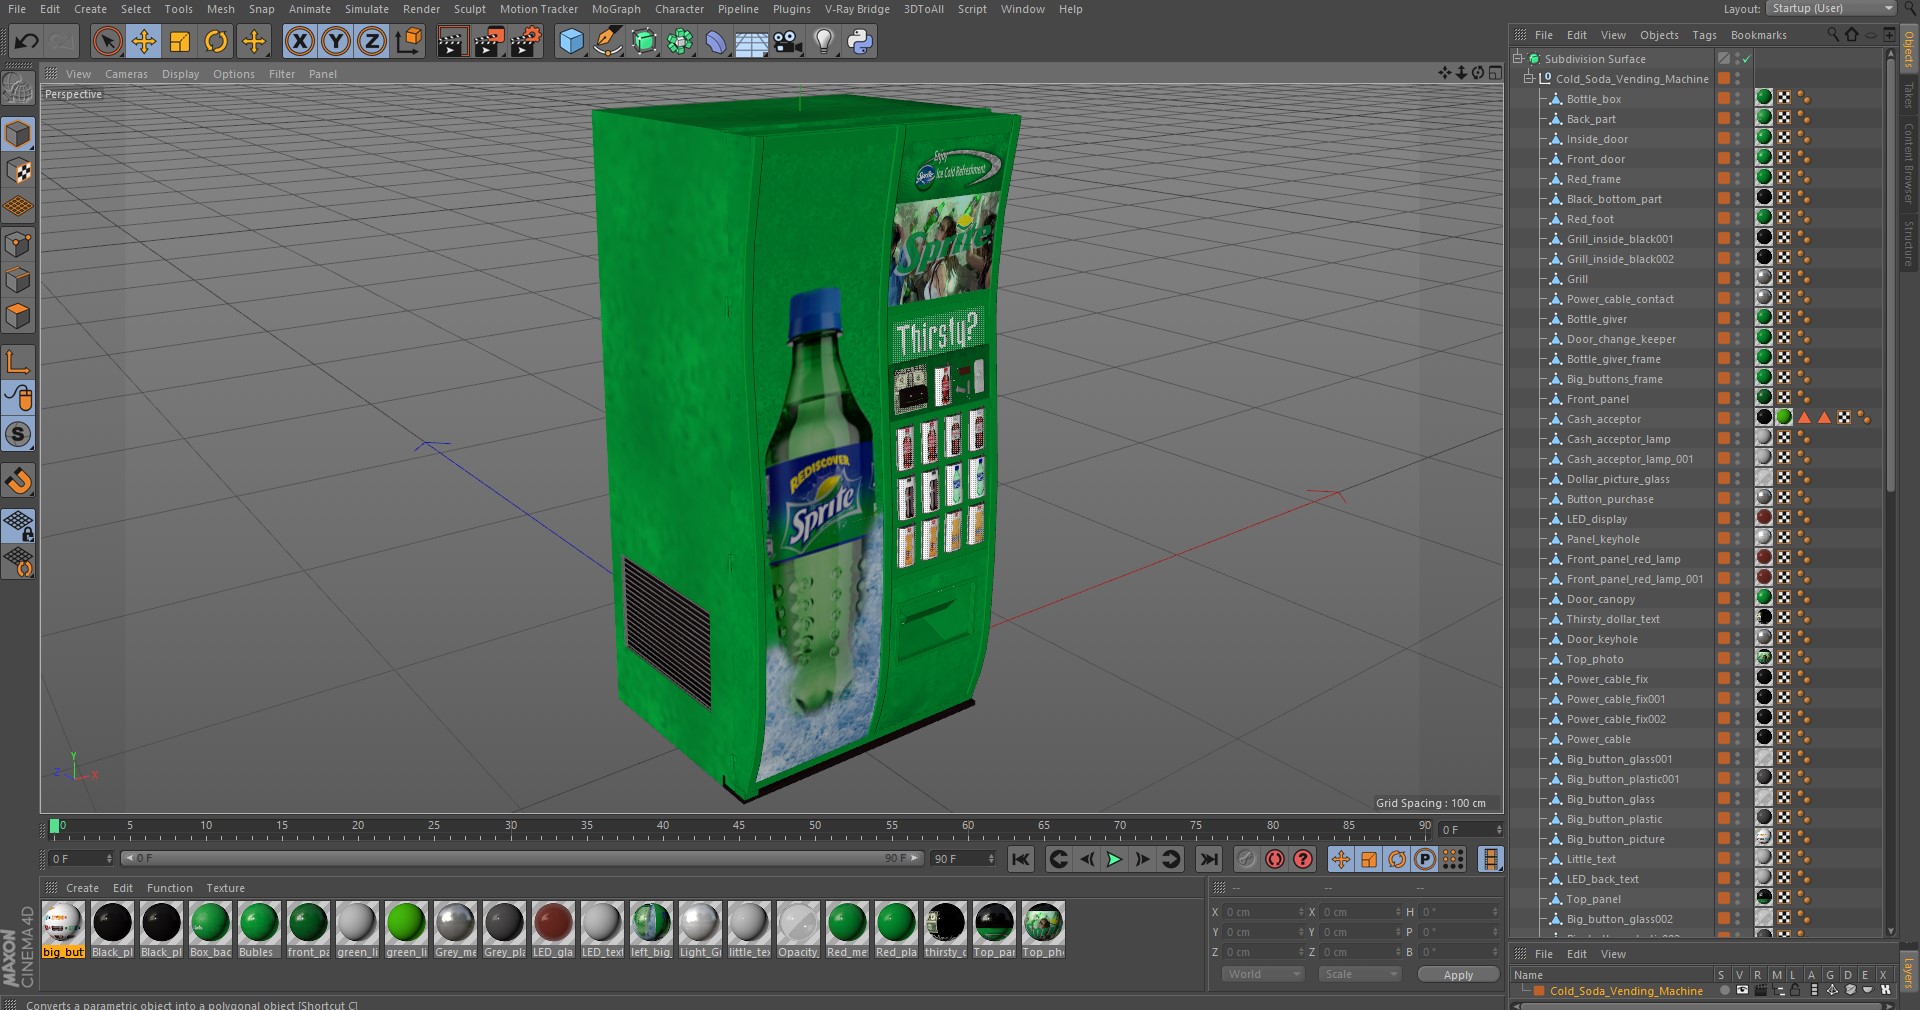The width and height of the screenshot is (1920, 1010).
Task: Open the Layout Startup dropdown
Action: 1831,8
